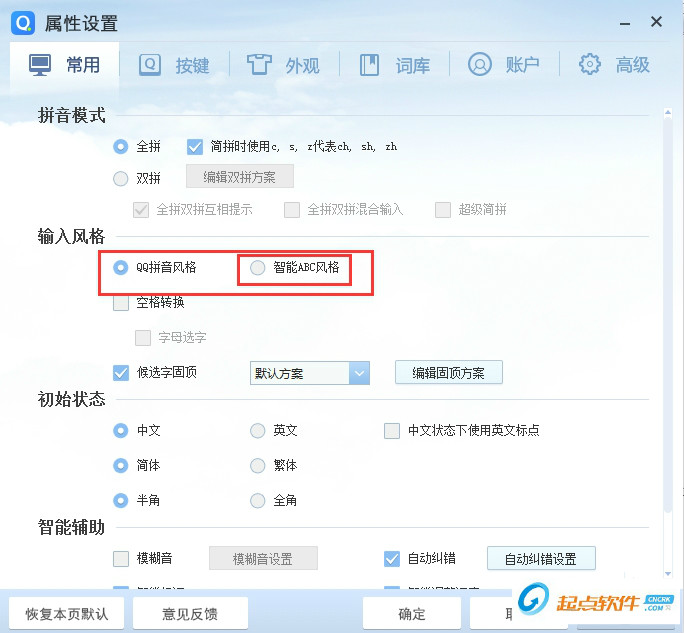
Task: Open the 高级 tab
Action: click(x=633, y=65)
